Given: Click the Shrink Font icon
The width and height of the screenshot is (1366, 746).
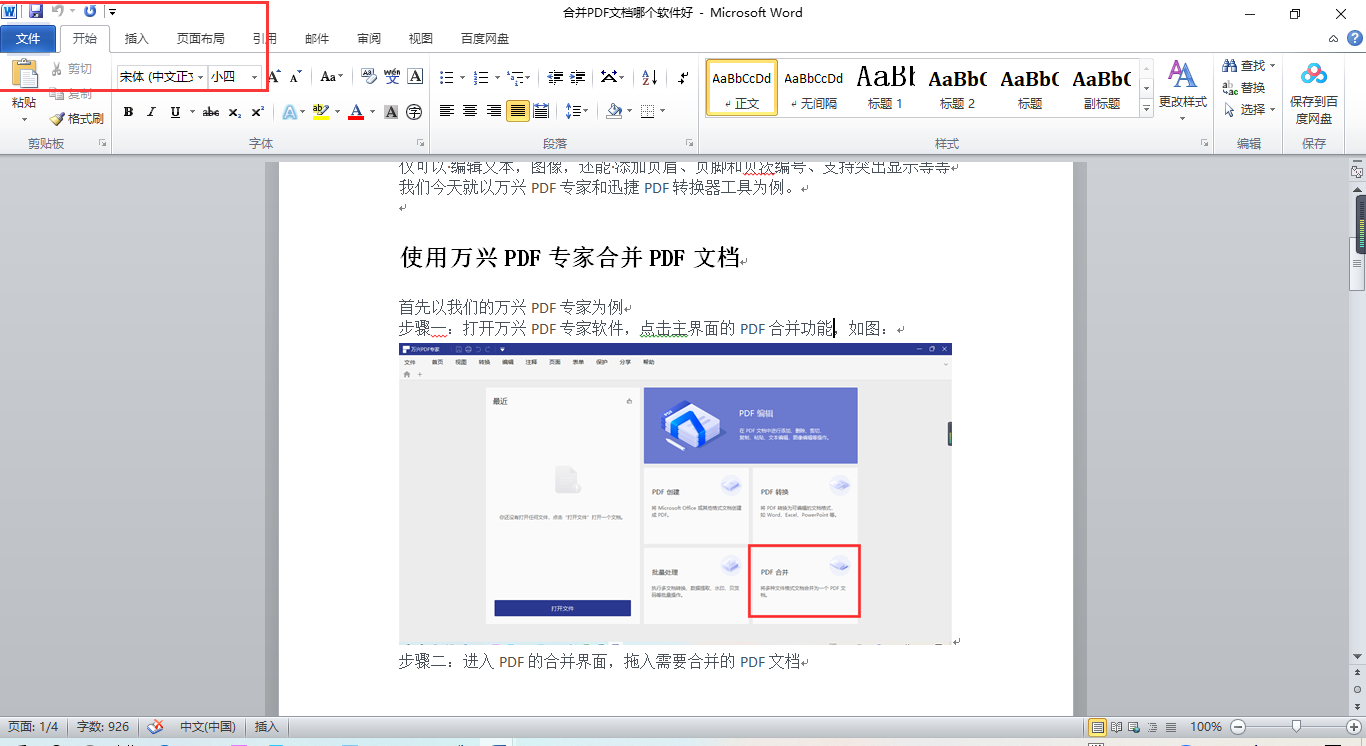Looking at the screenshot, I should 295,76.
